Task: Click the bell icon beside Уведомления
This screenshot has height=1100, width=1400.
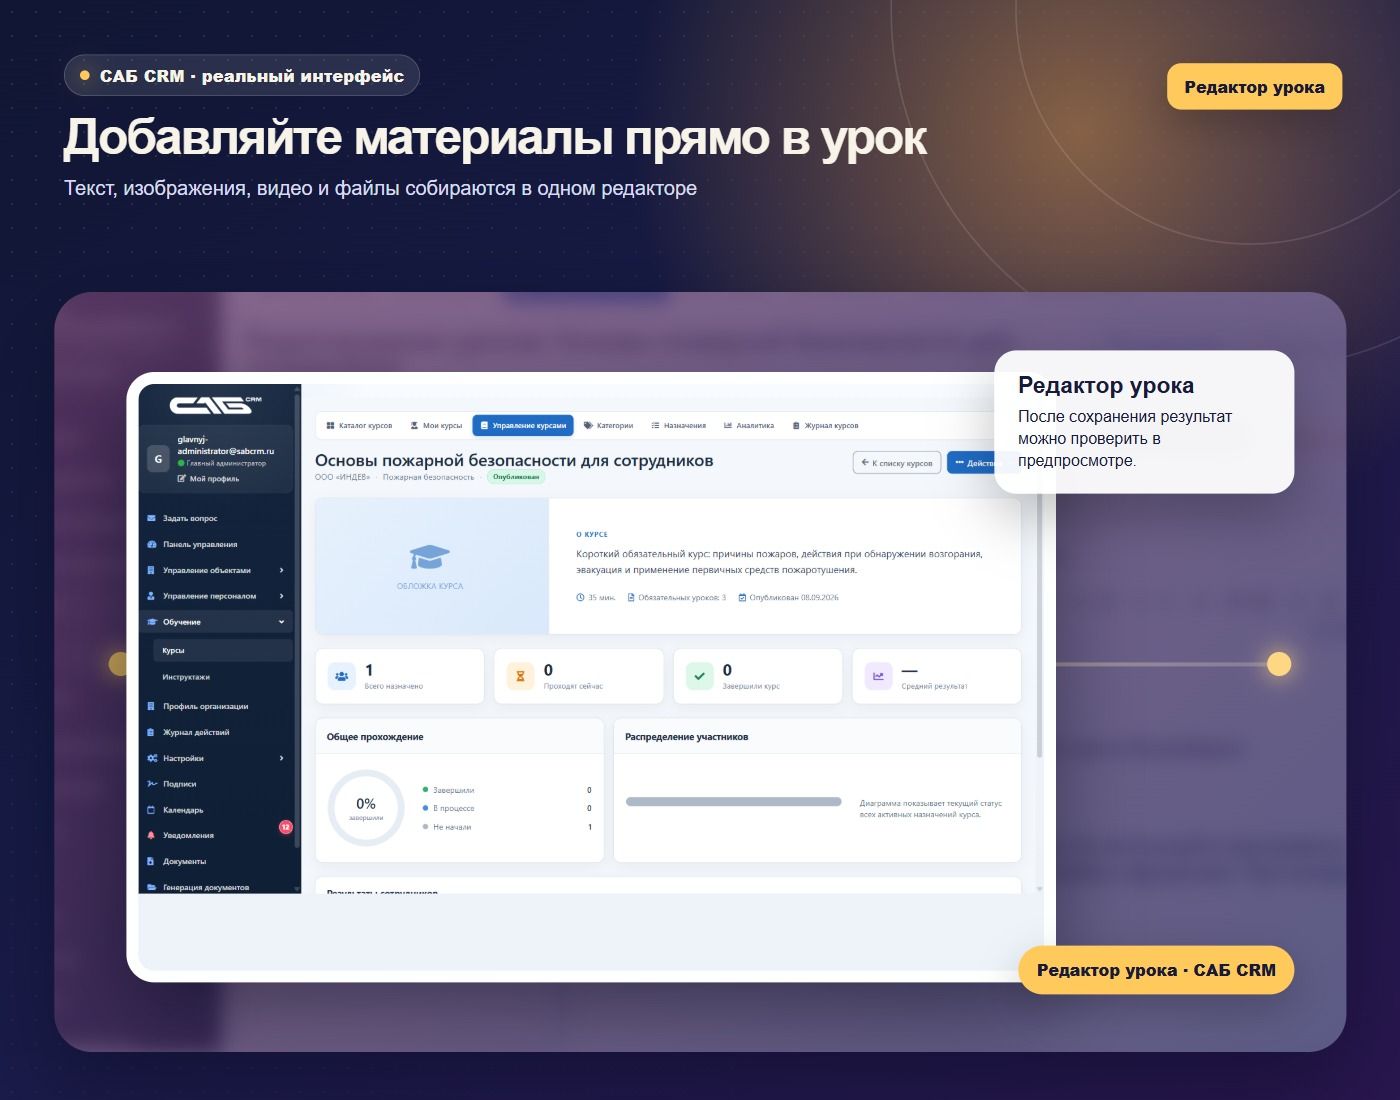Action: coord(152,835)
